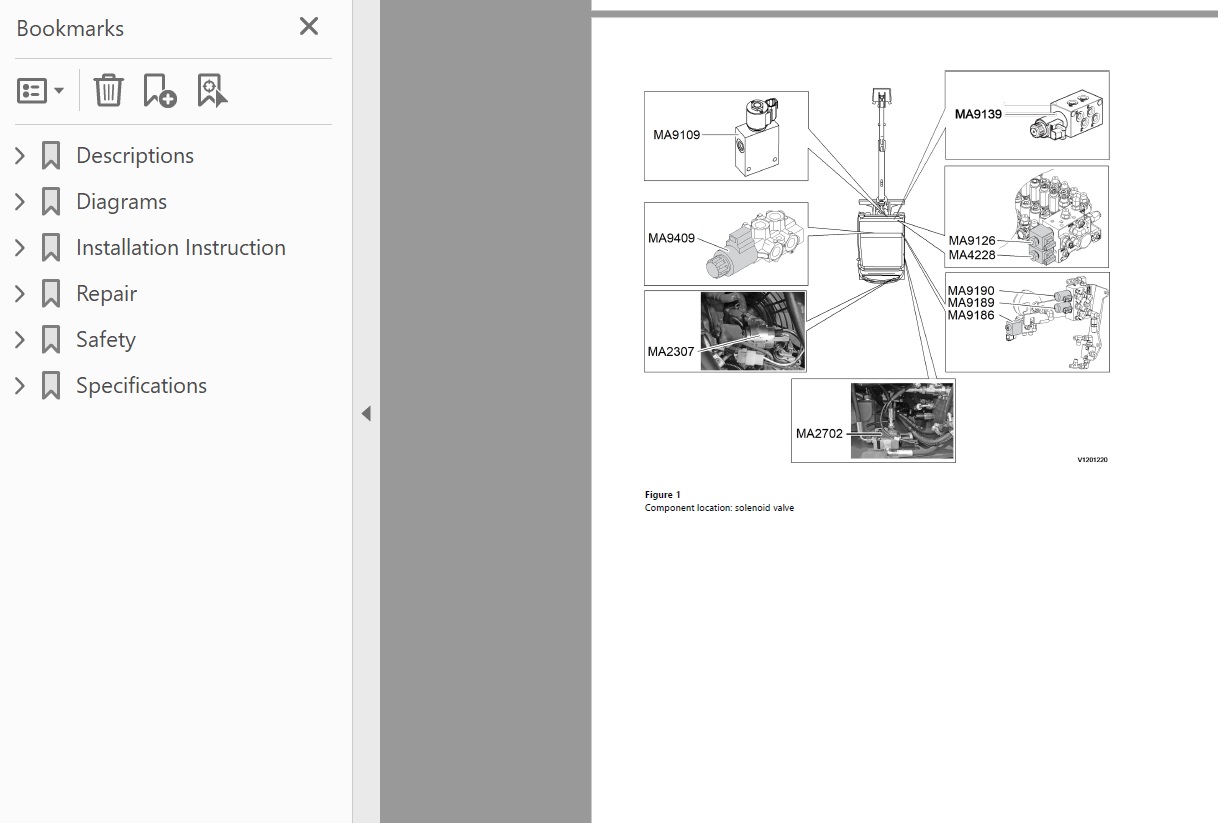Image resolution: width=1218 pixels, height=823 pixels.
Task: Expand the Descriptions bookmark chevron
Action: tap(19, 156)
